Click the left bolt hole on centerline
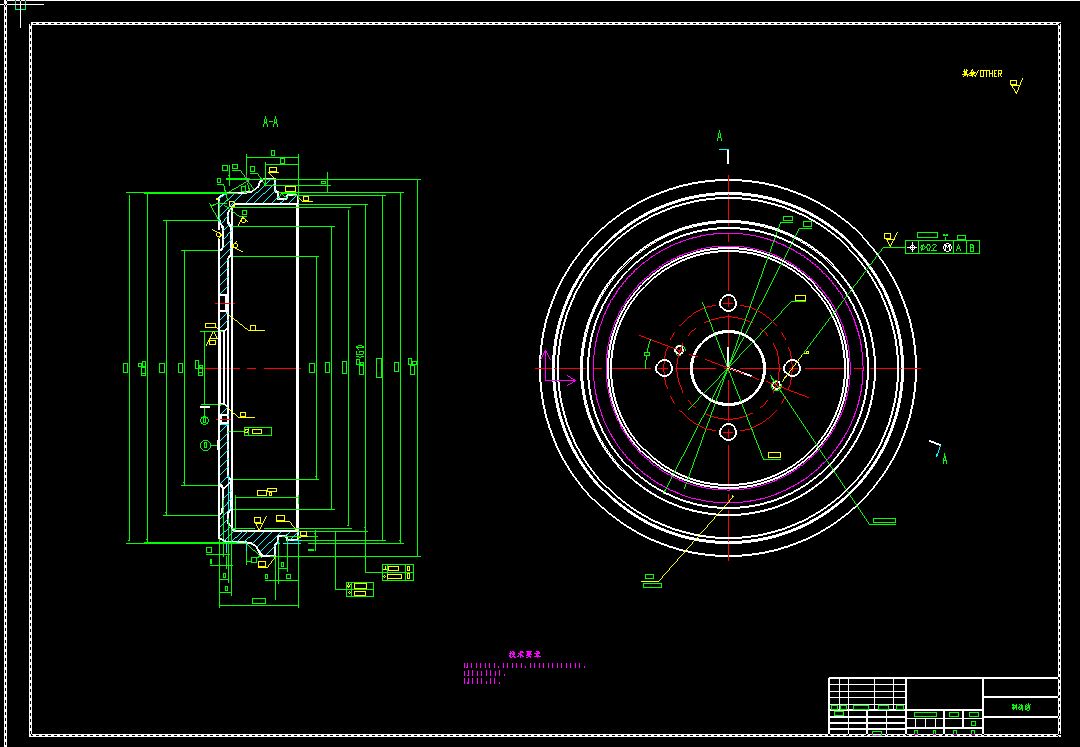Image resolution: width=1080 pixels, height=747 pixels. pos(663,368)
